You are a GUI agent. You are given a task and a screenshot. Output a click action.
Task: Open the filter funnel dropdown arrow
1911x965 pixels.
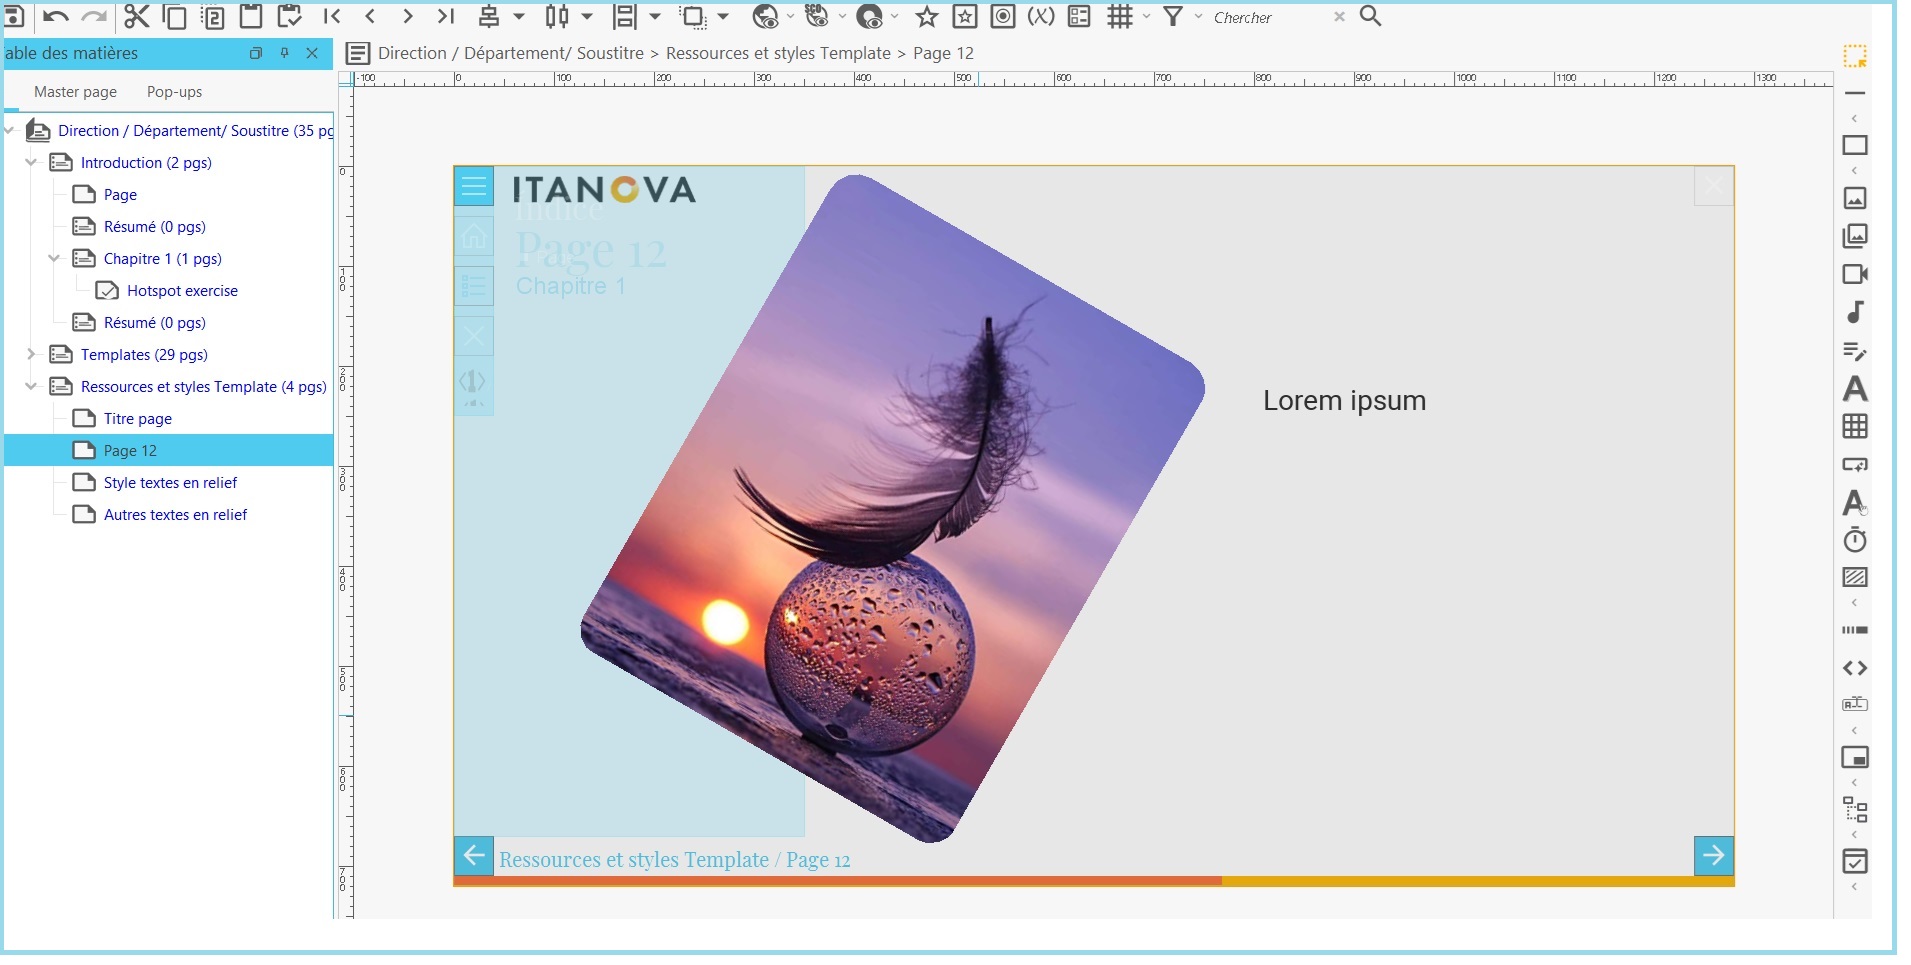click(x=1198, y=17)
